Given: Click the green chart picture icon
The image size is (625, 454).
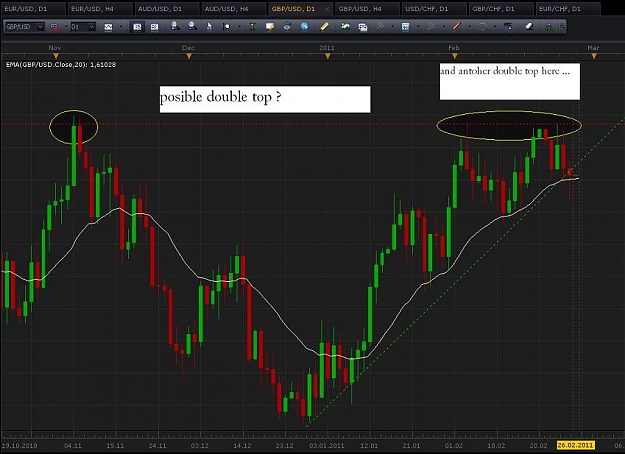Looking at the screenshot, I should pyautogui.click(x=345, y=27).
